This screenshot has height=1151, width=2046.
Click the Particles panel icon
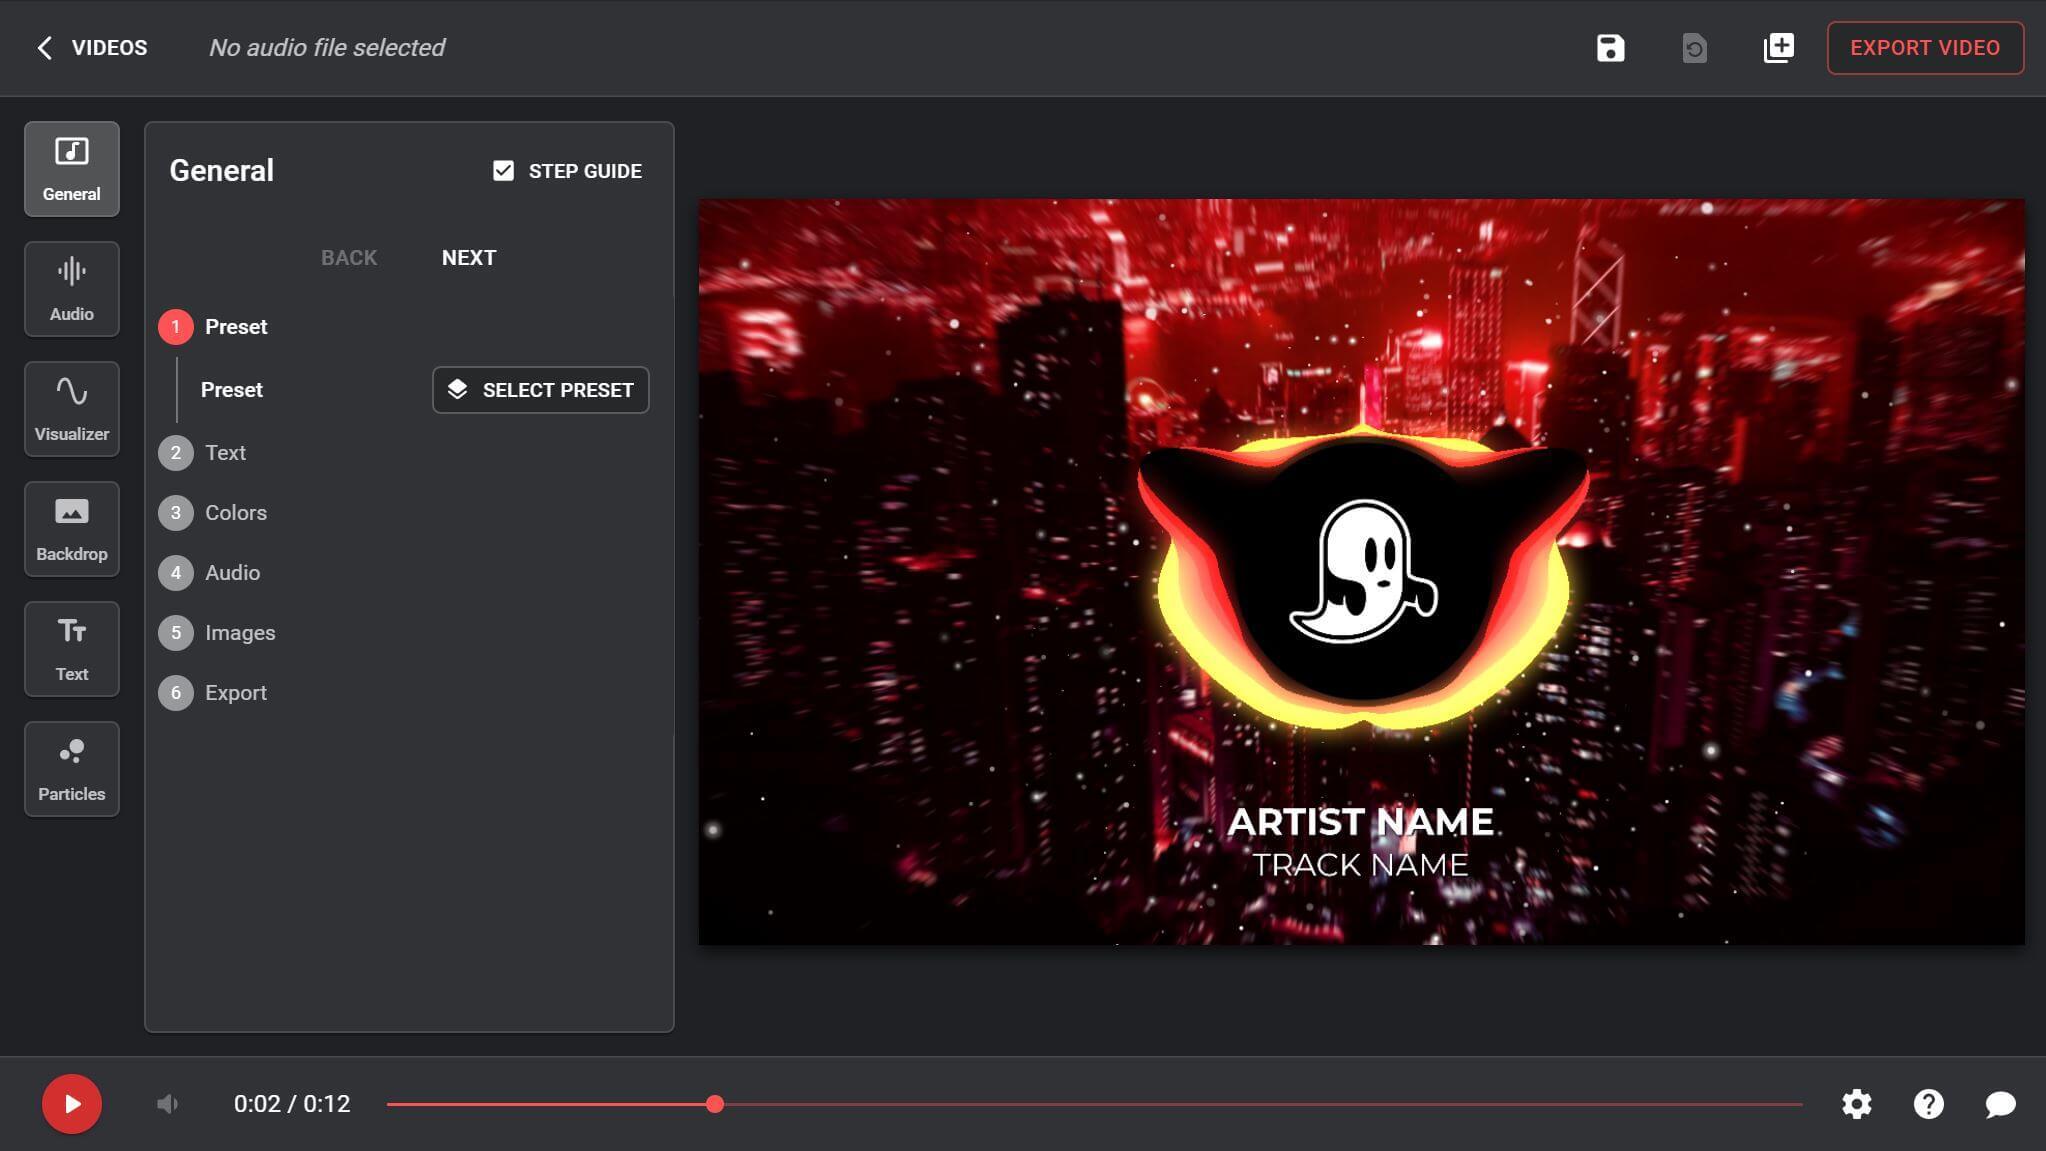(x=70, y=769)
